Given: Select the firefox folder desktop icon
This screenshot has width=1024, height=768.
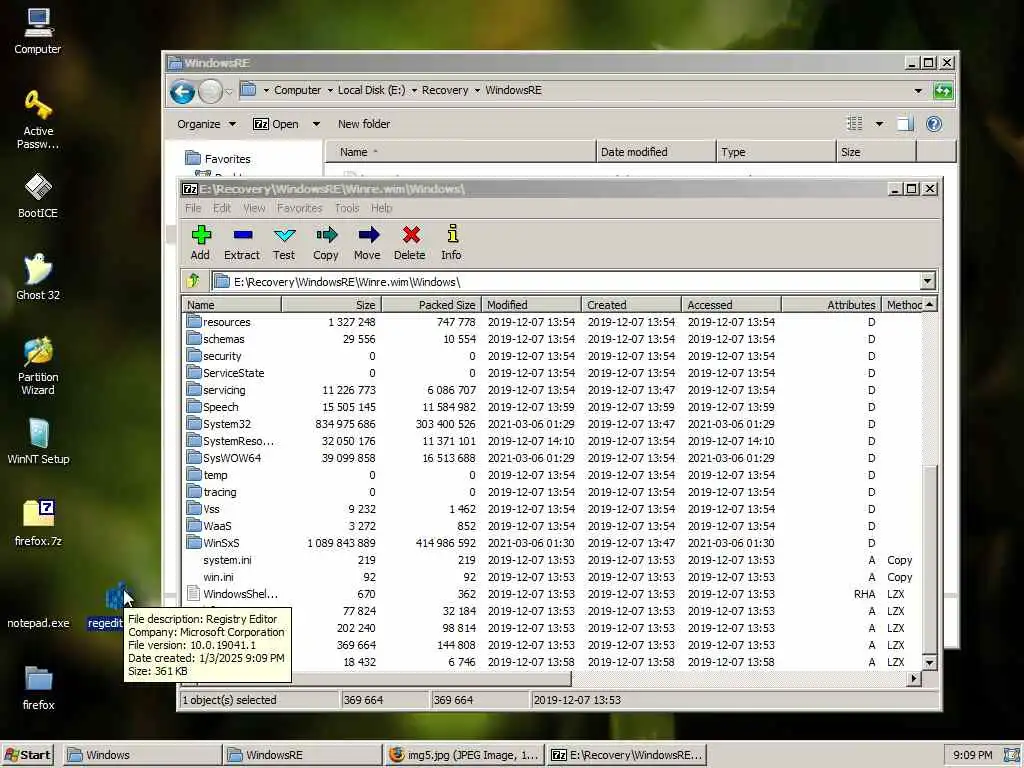Looking at the screenshot, I should tap(39, 688).
